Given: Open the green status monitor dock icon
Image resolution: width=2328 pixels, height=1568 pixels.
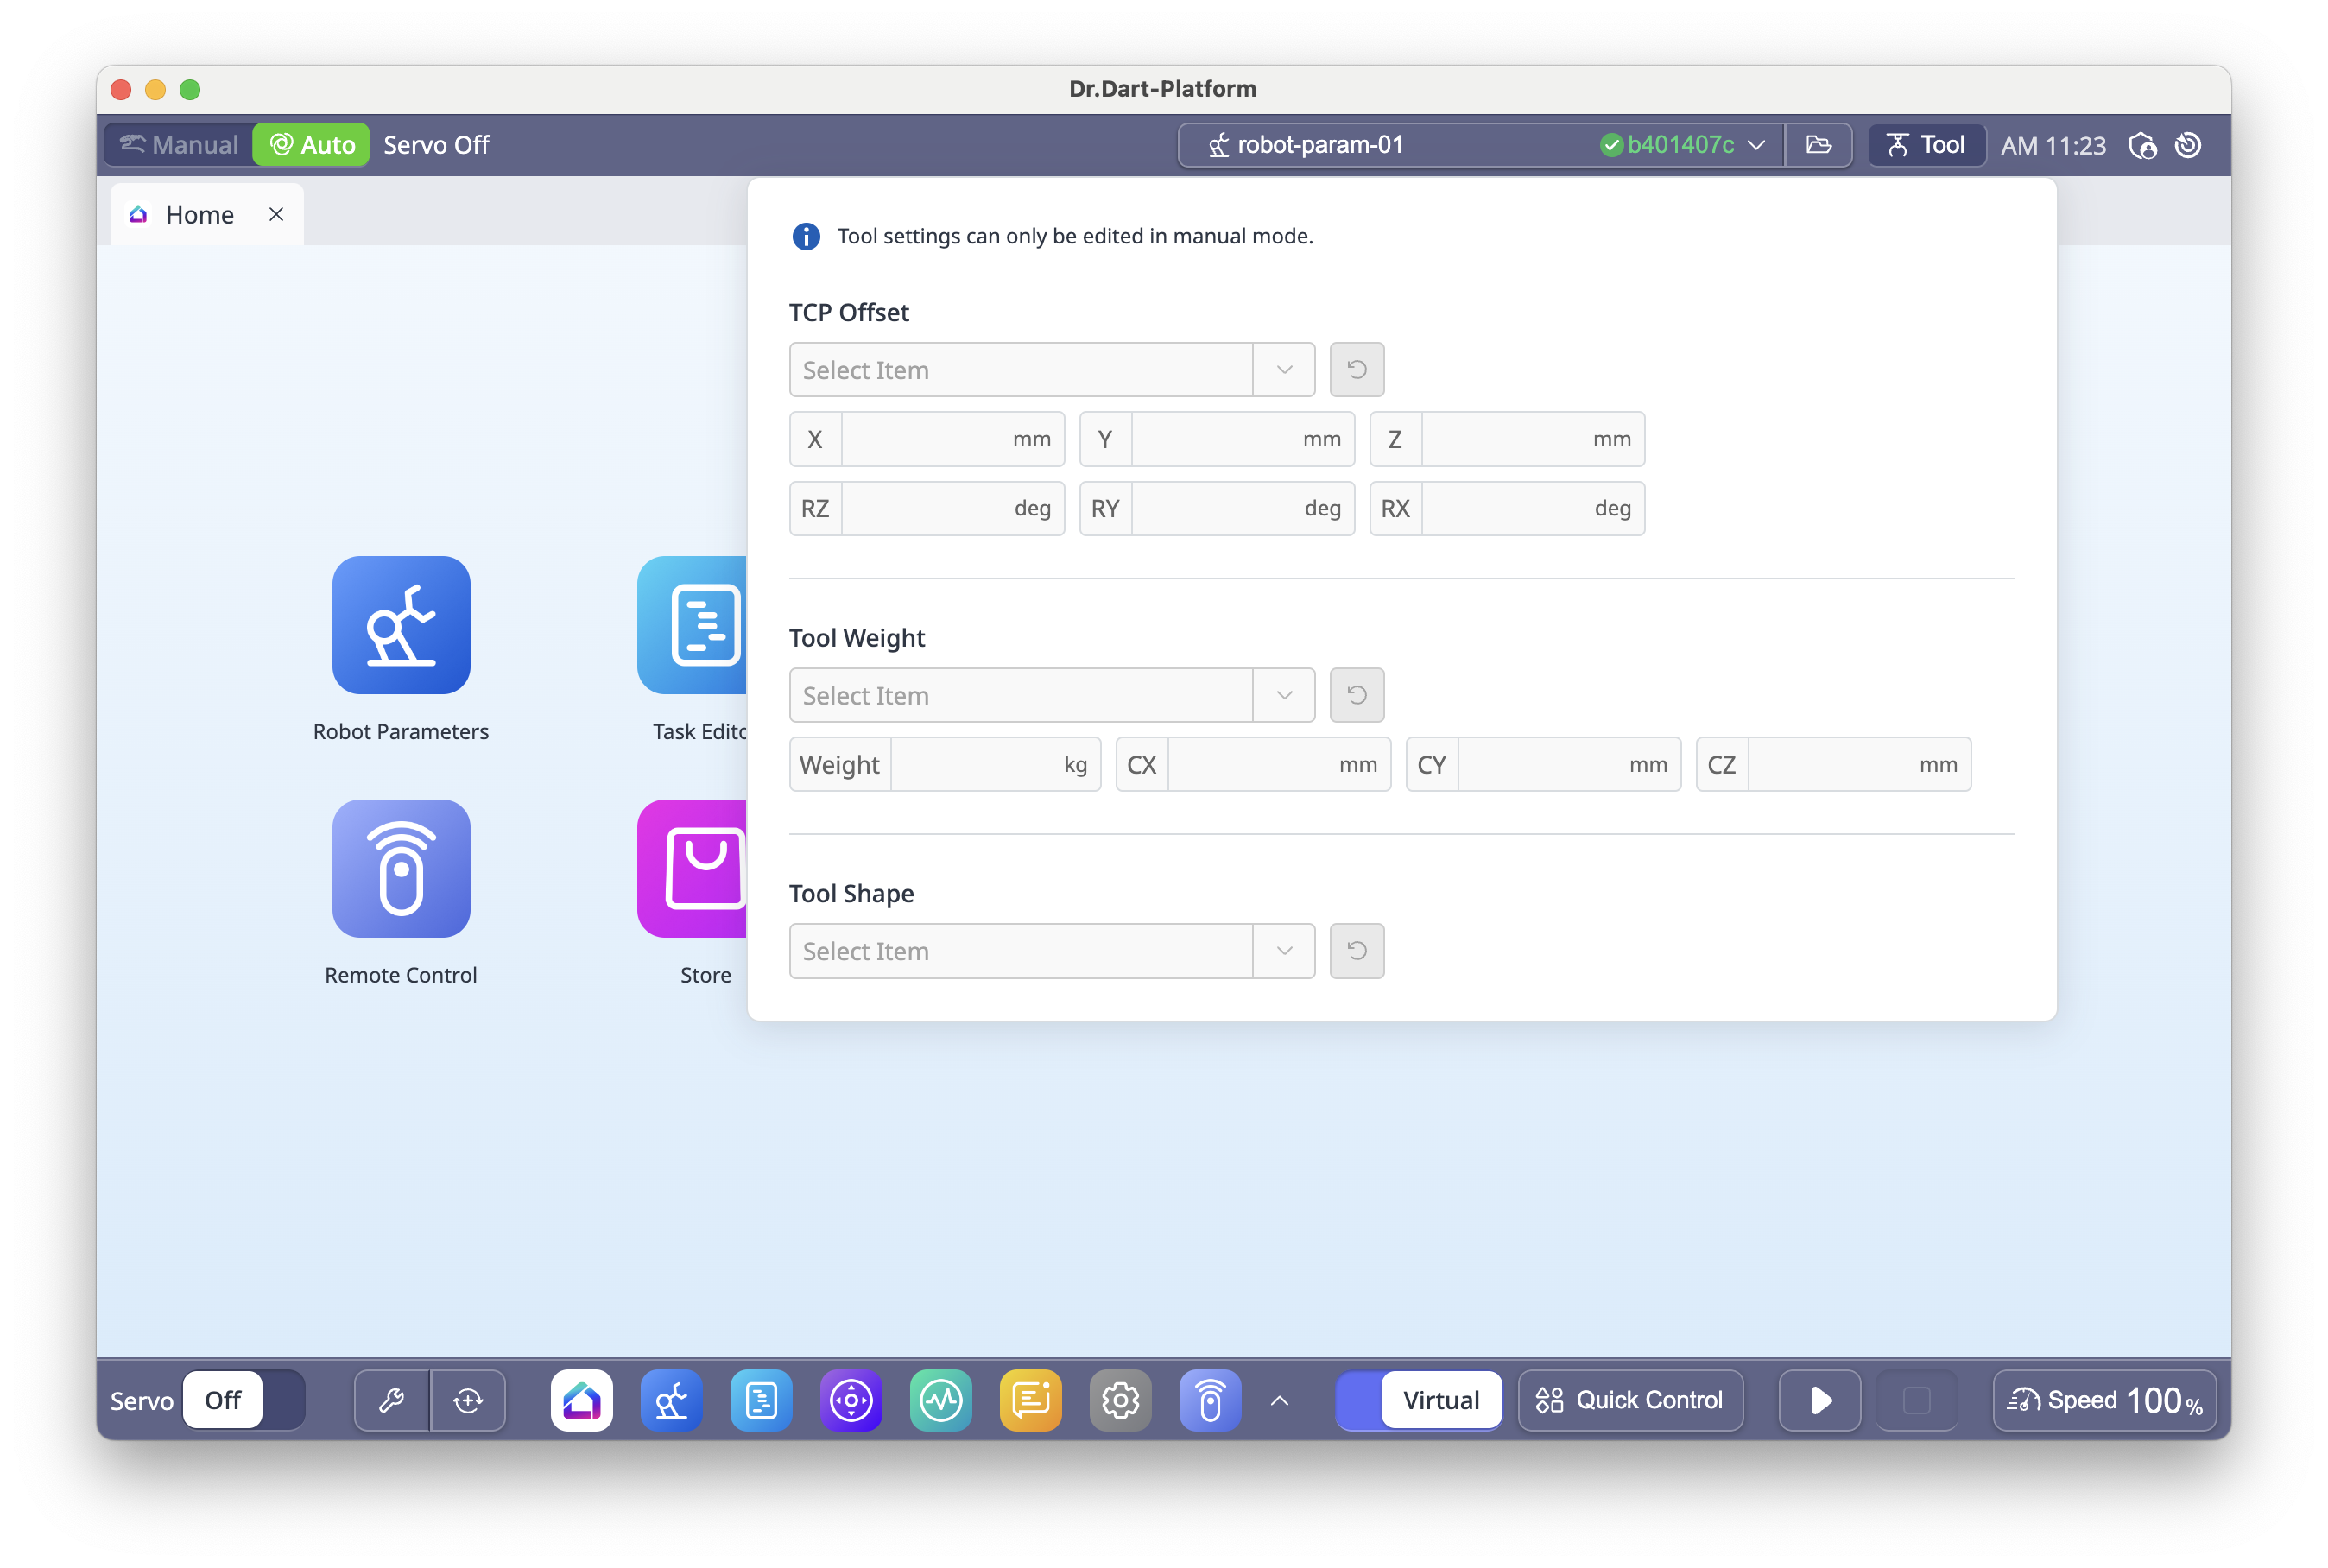Looking at the screenshot, I should click(x=941, y=1400).
